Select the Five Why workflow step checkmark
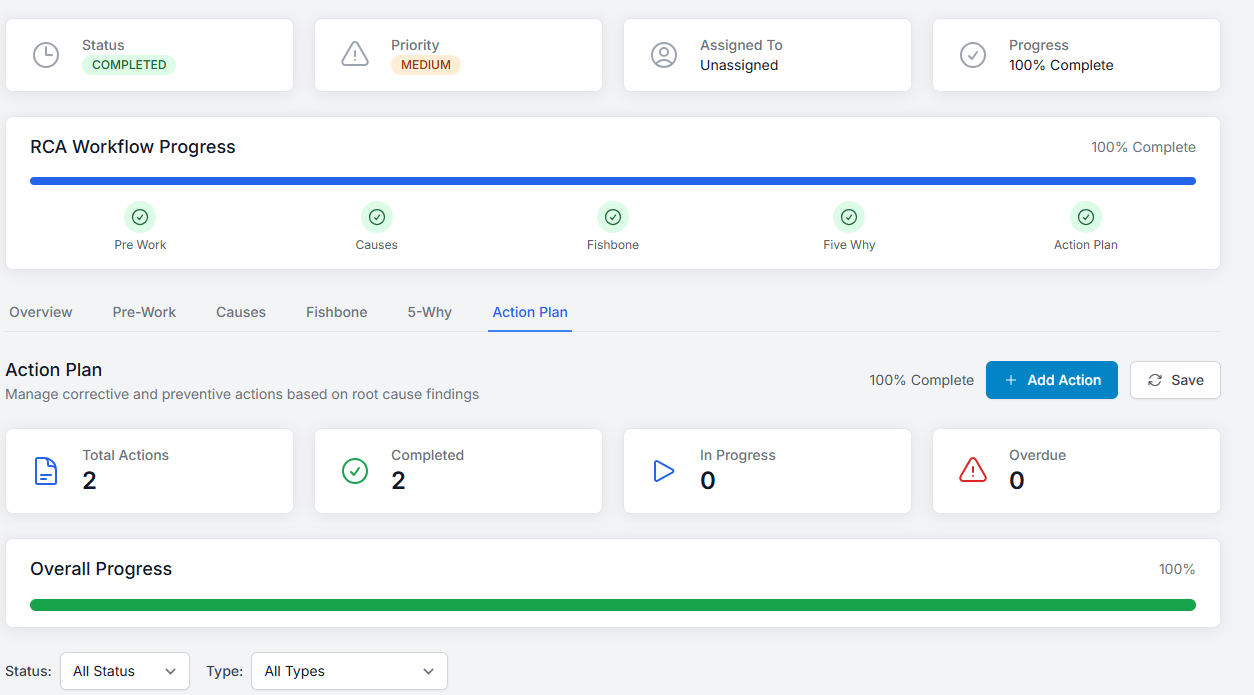This screenshot has width=1254, height=695. tap(849, 217)
